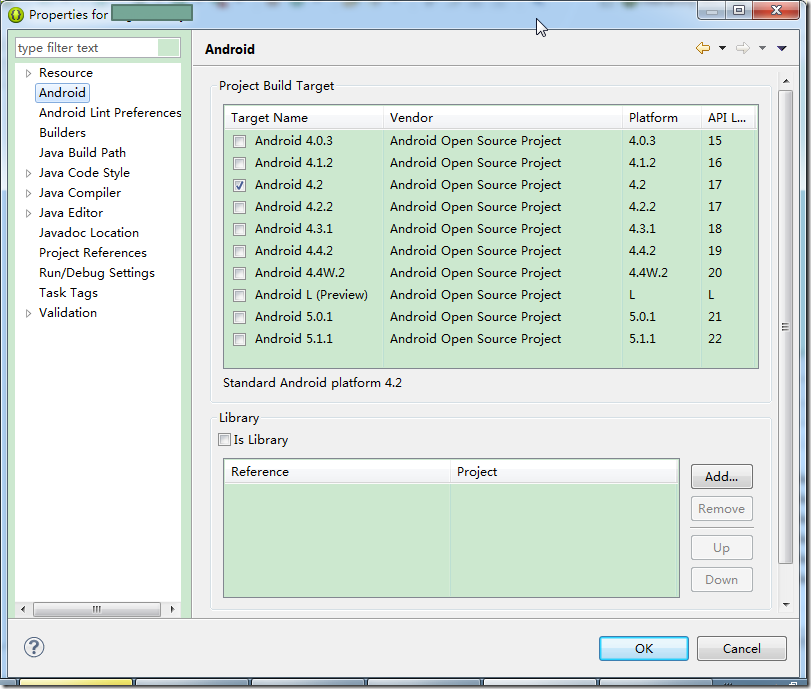Click left arrow of sidebar horizontal scrollbar
811x689 pixels.
click(x=23, y=609)
